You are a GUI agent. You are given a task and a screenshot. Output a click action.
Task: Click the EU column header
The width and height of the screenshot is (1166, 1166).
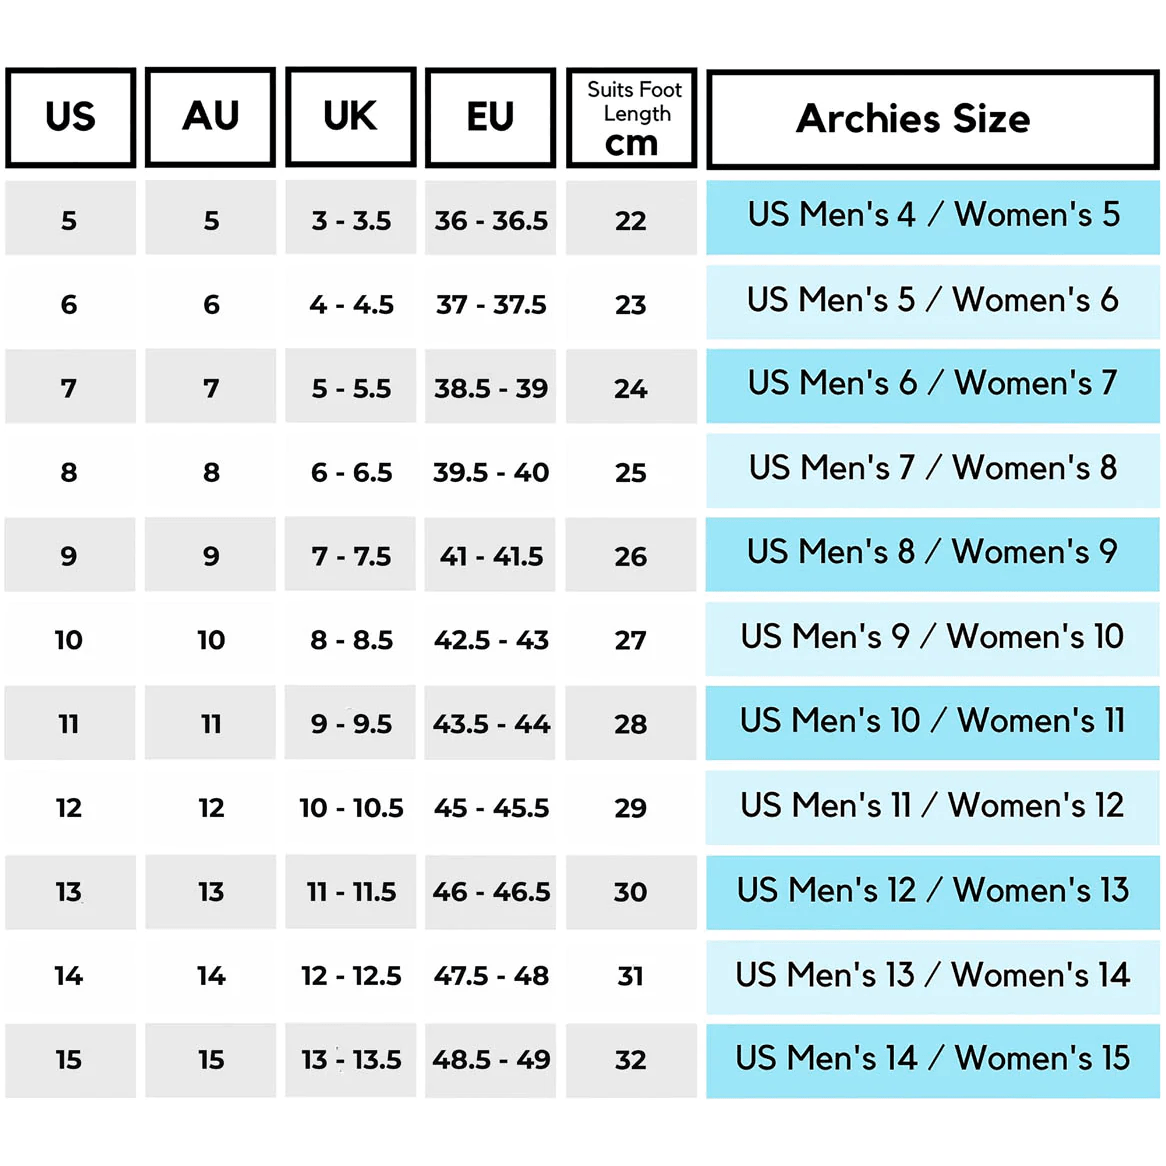point(490,118)
